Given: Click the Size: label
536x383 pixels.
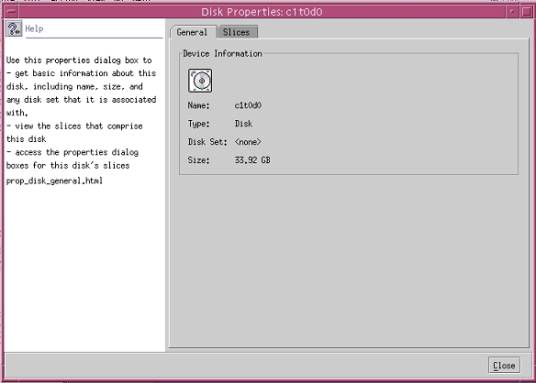Looking at the screenshot, I should coord(199,160).
